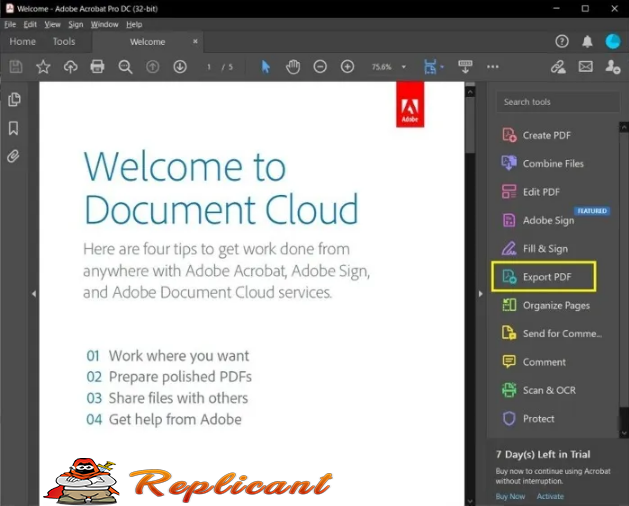This screenshot has height=506, width=629.
Task: Collapse the left navigation pane arrow
Action: tap(34, 294)
